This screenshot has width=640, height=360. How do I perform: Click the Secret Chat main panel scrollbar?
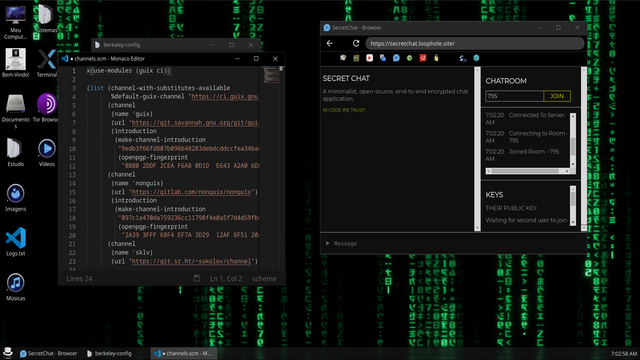tap(477, 149)
